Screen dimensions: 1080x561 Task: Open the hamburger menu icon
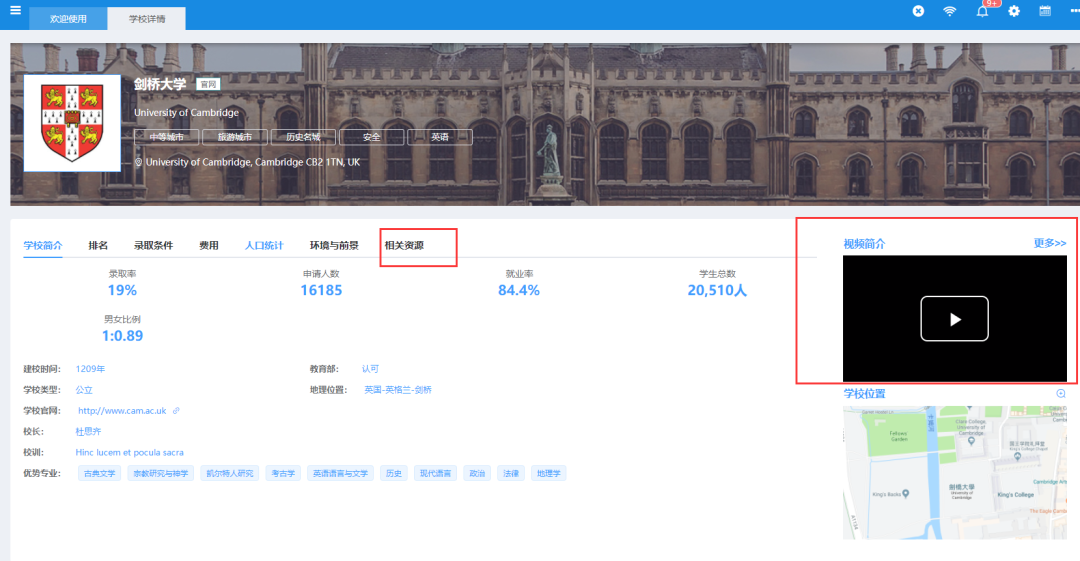(15, 11)
